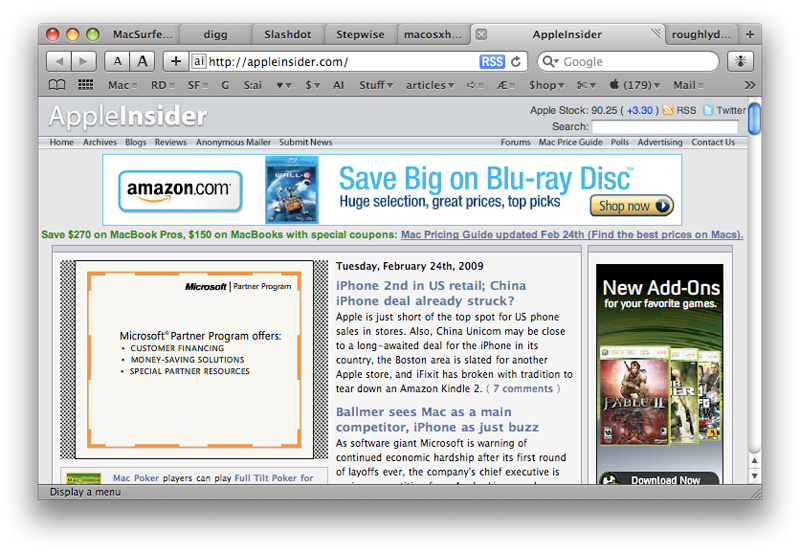Click the scroll down arrow
The image size is (800, 552).
(x=754, y=476)
